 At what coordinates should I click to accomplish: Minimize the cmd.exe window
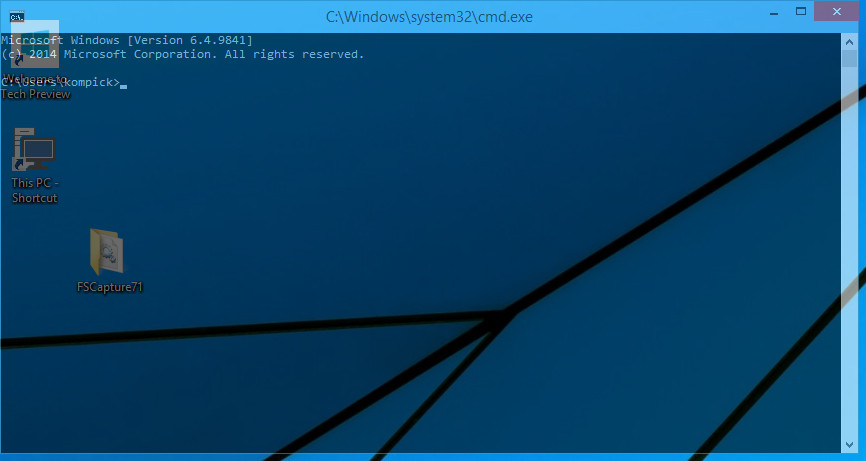pos(774,12)
